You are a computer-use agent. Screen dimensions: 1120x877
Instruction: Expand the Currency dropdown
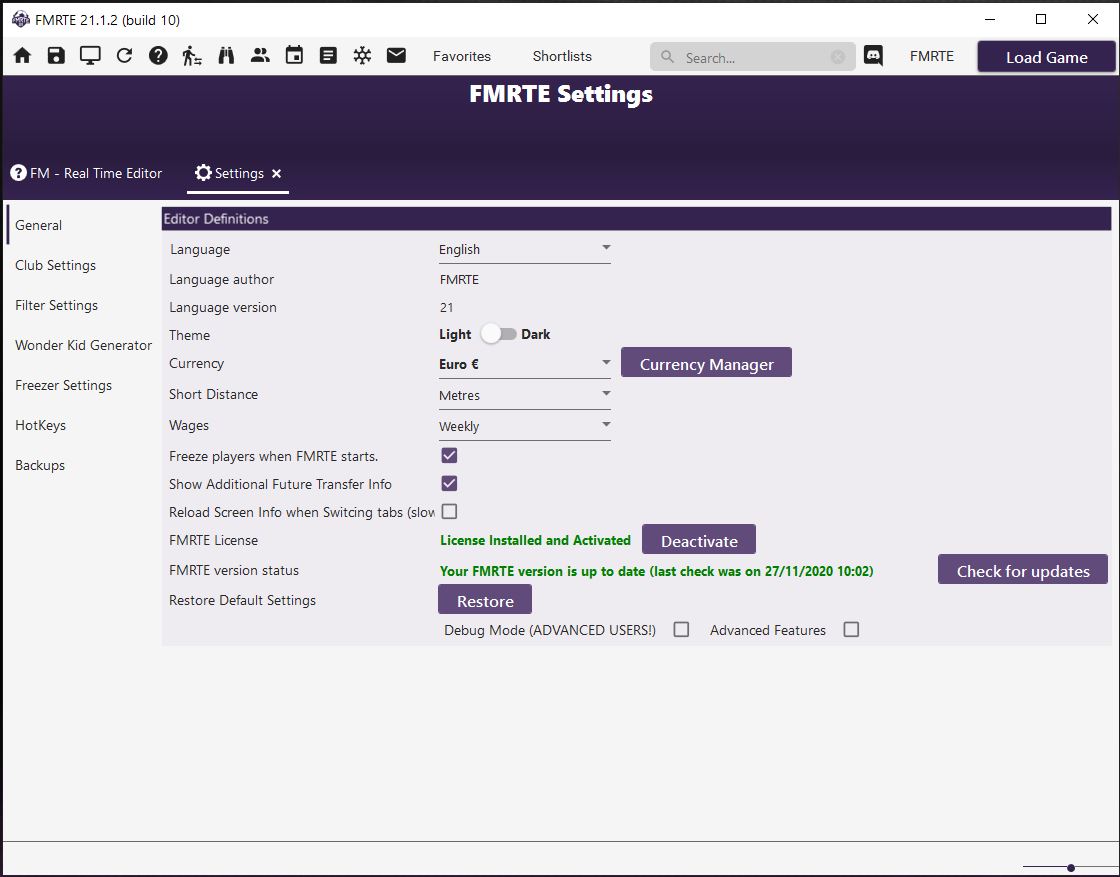coord(524,364)
